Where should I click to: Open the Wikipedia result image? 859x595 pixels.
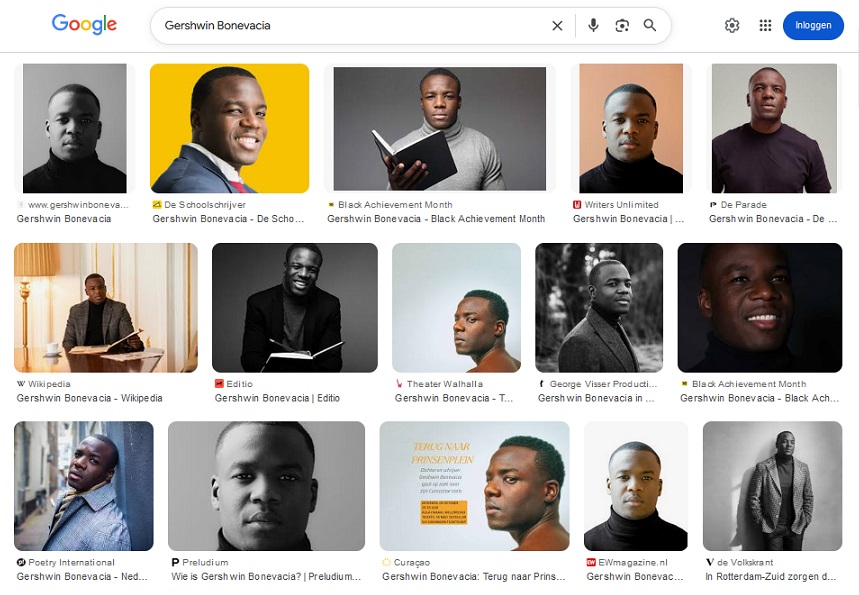tap(105, 307)
